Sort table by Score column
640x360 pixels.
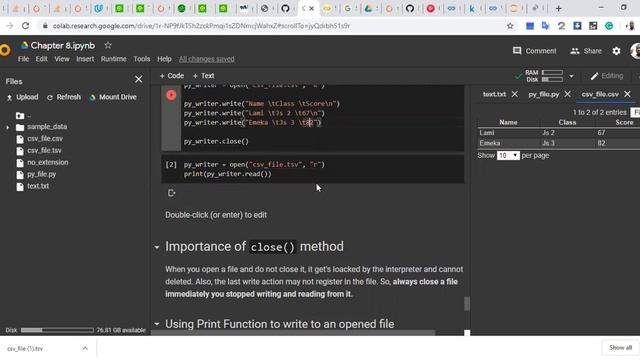[x=624, y=122]
